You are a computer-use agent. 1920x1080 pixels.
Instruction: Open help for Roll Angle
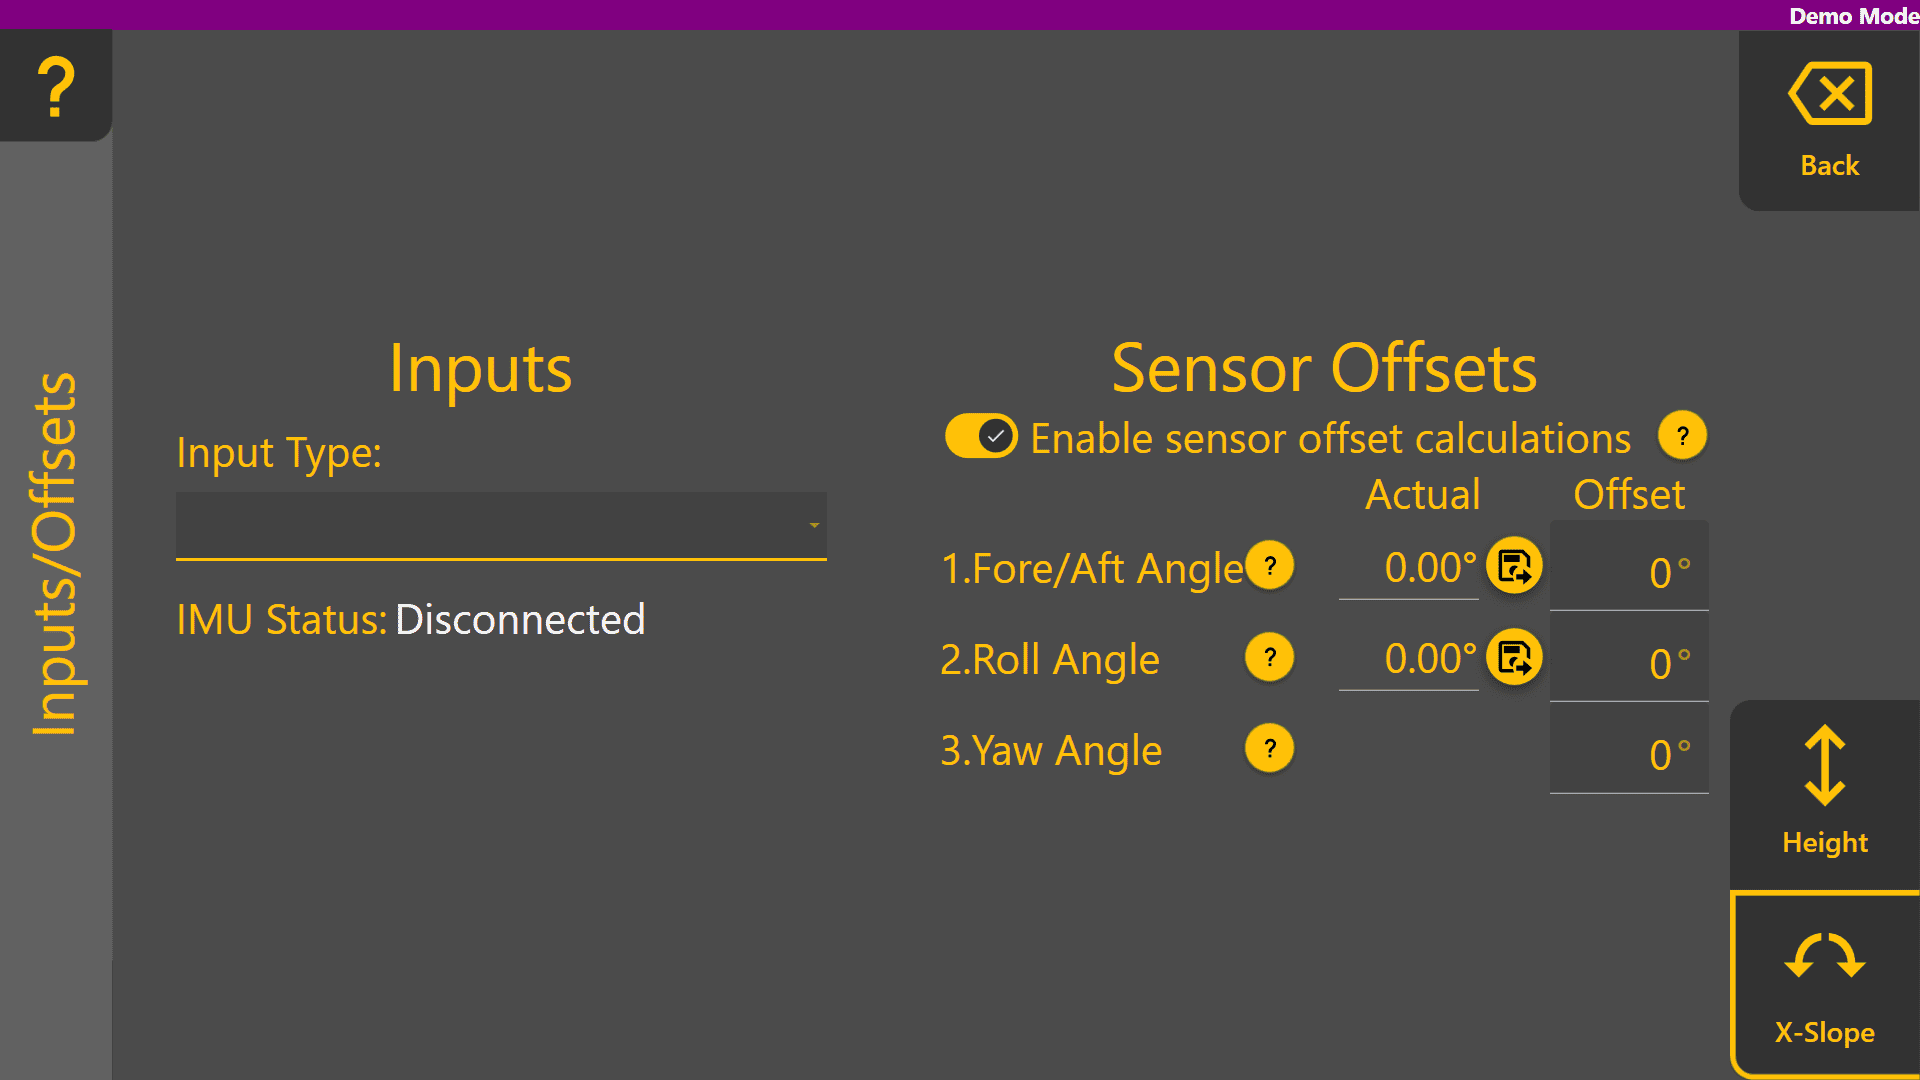pos(1269,657)
